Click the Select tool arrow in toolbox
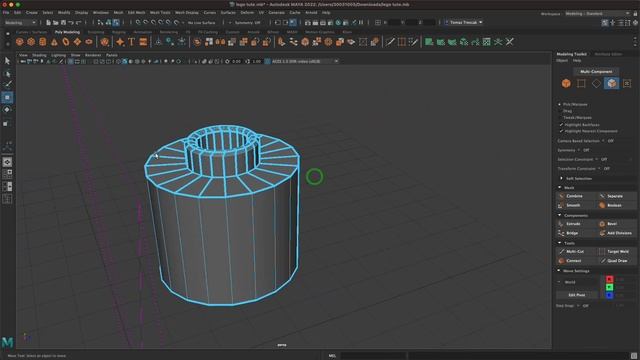 coord(7,61)
